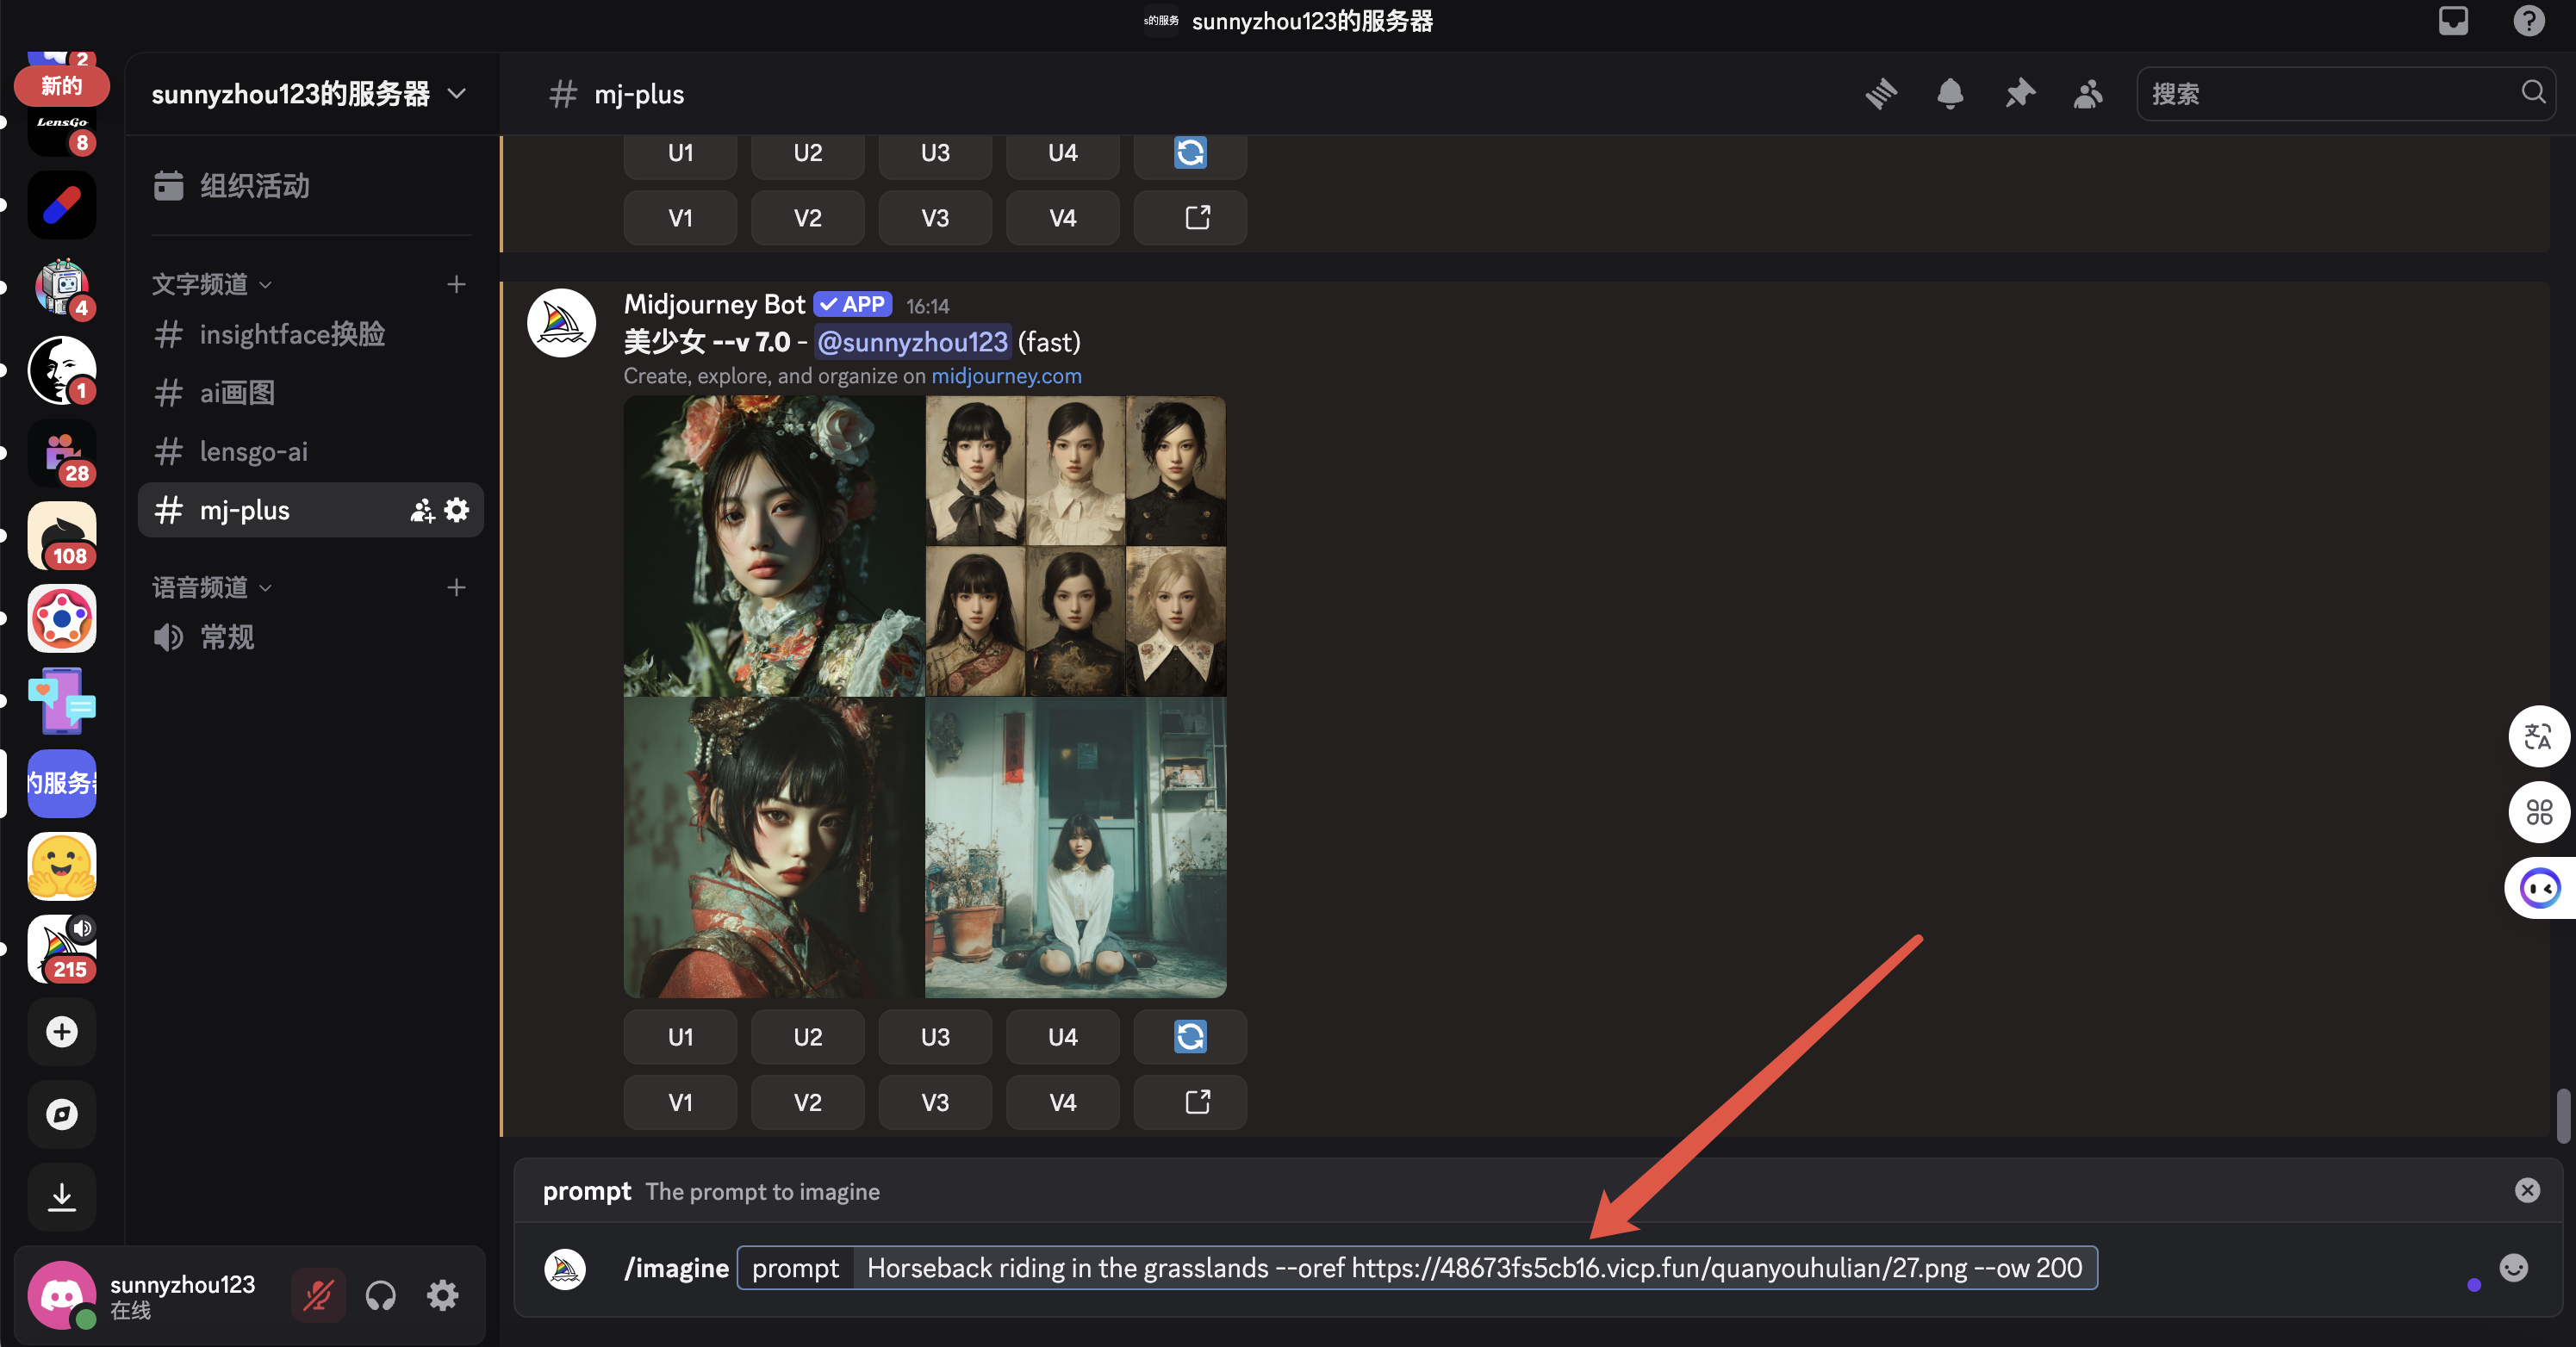This screenshot has height=1347, width=2576.
Task: Click the 搜索 search field
Action: coord(2330,94)
